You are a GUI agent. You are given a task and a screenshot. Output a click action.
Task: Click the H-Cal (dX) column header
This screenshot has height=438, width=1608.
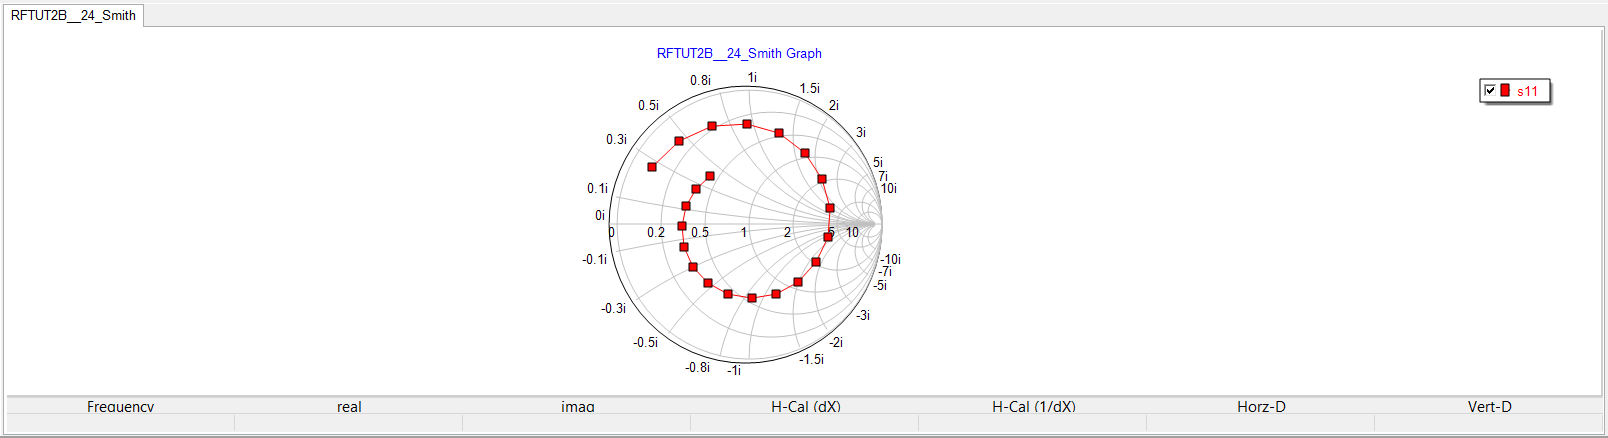(805, 406)
